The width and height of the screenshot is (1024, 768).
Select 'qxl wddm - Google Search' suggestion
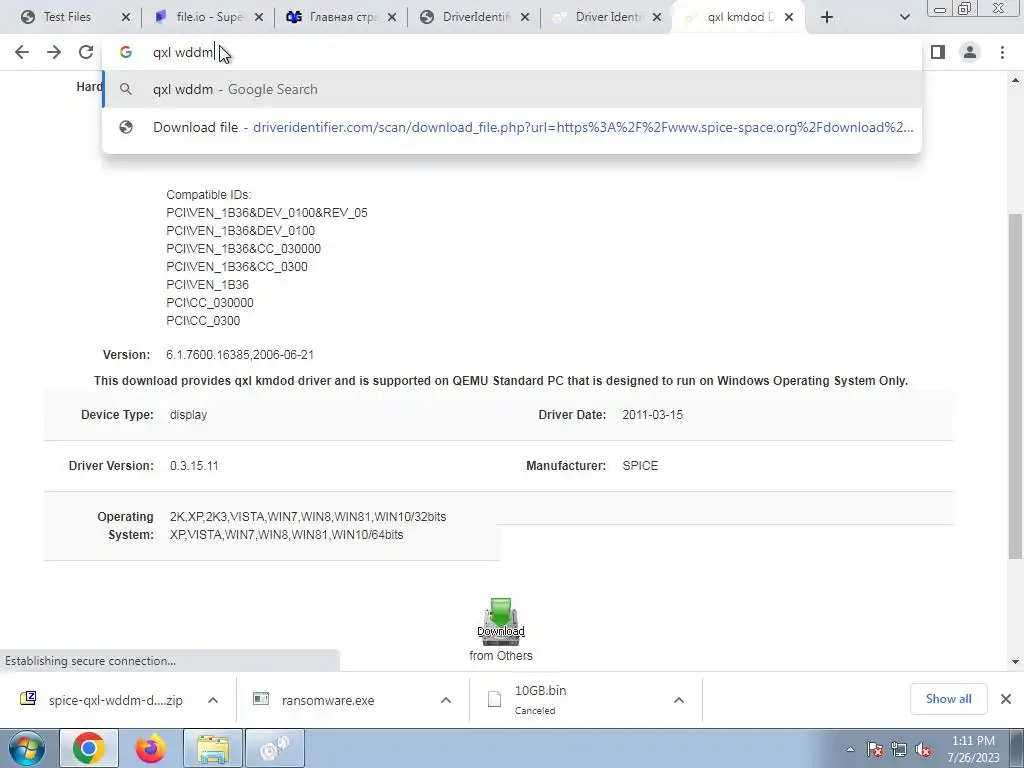coord(512,89)
